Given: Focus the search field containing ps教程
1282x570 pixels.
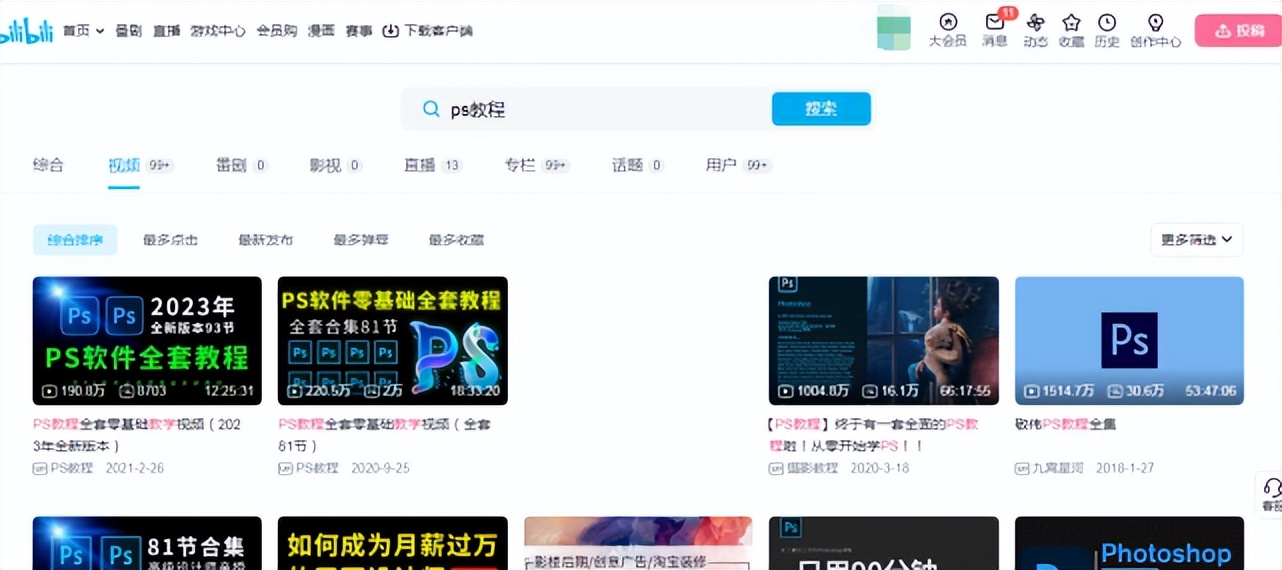Looking at the screenshot, I should [x=586, y=109].
